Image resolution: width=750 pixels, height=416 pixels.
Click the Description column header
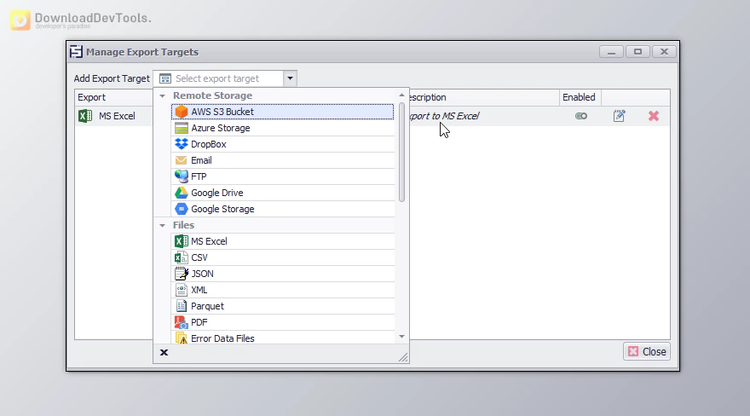(x=484, y=97)
